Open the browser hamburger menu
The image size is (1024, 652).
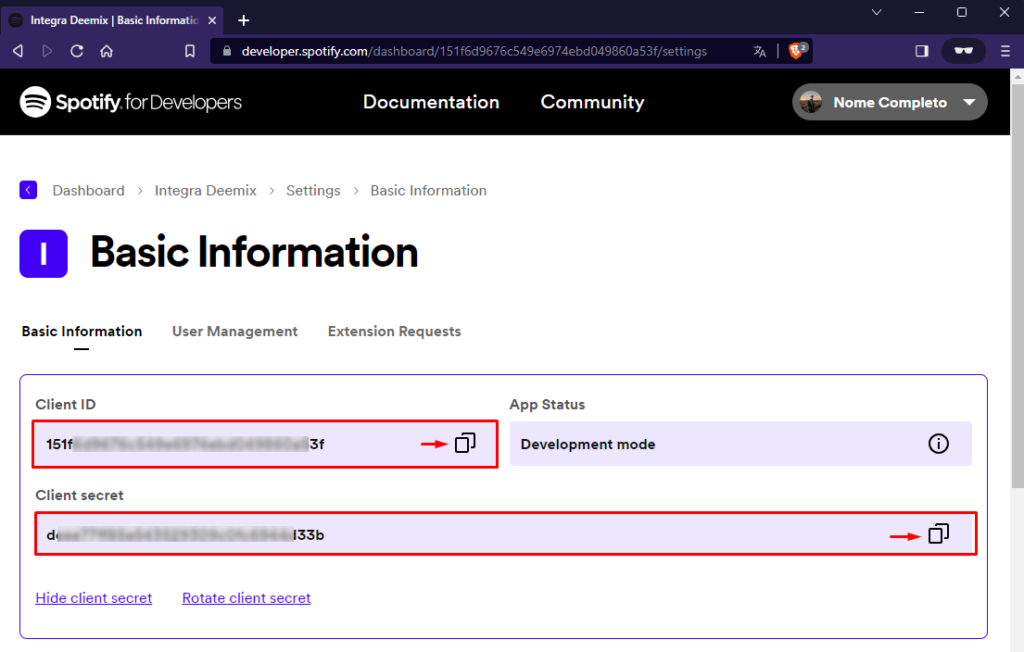(1005, 51)
